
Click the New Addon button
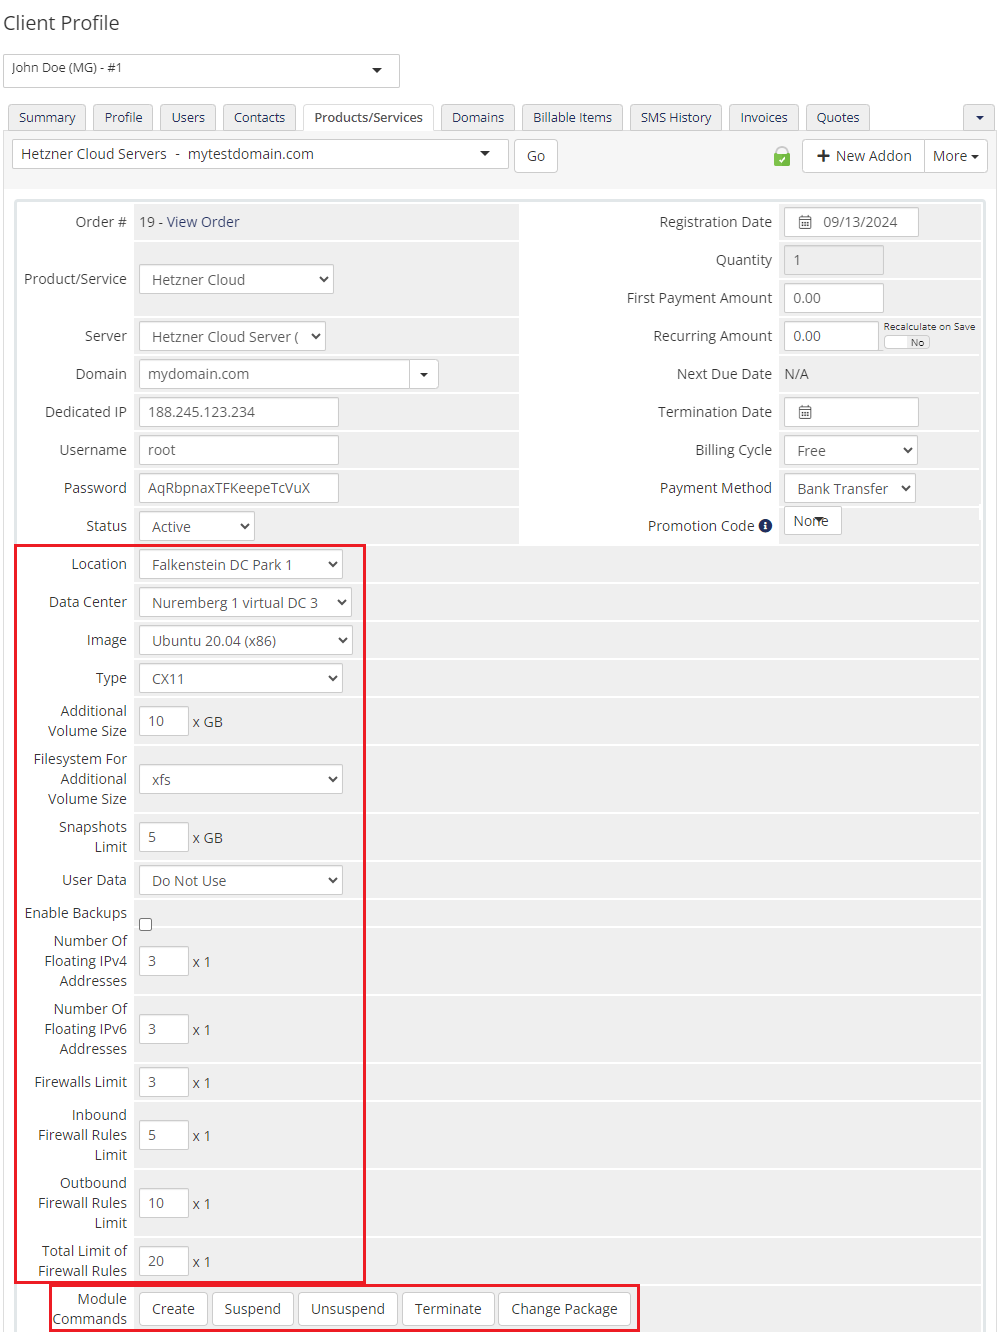tap(864, 156)
